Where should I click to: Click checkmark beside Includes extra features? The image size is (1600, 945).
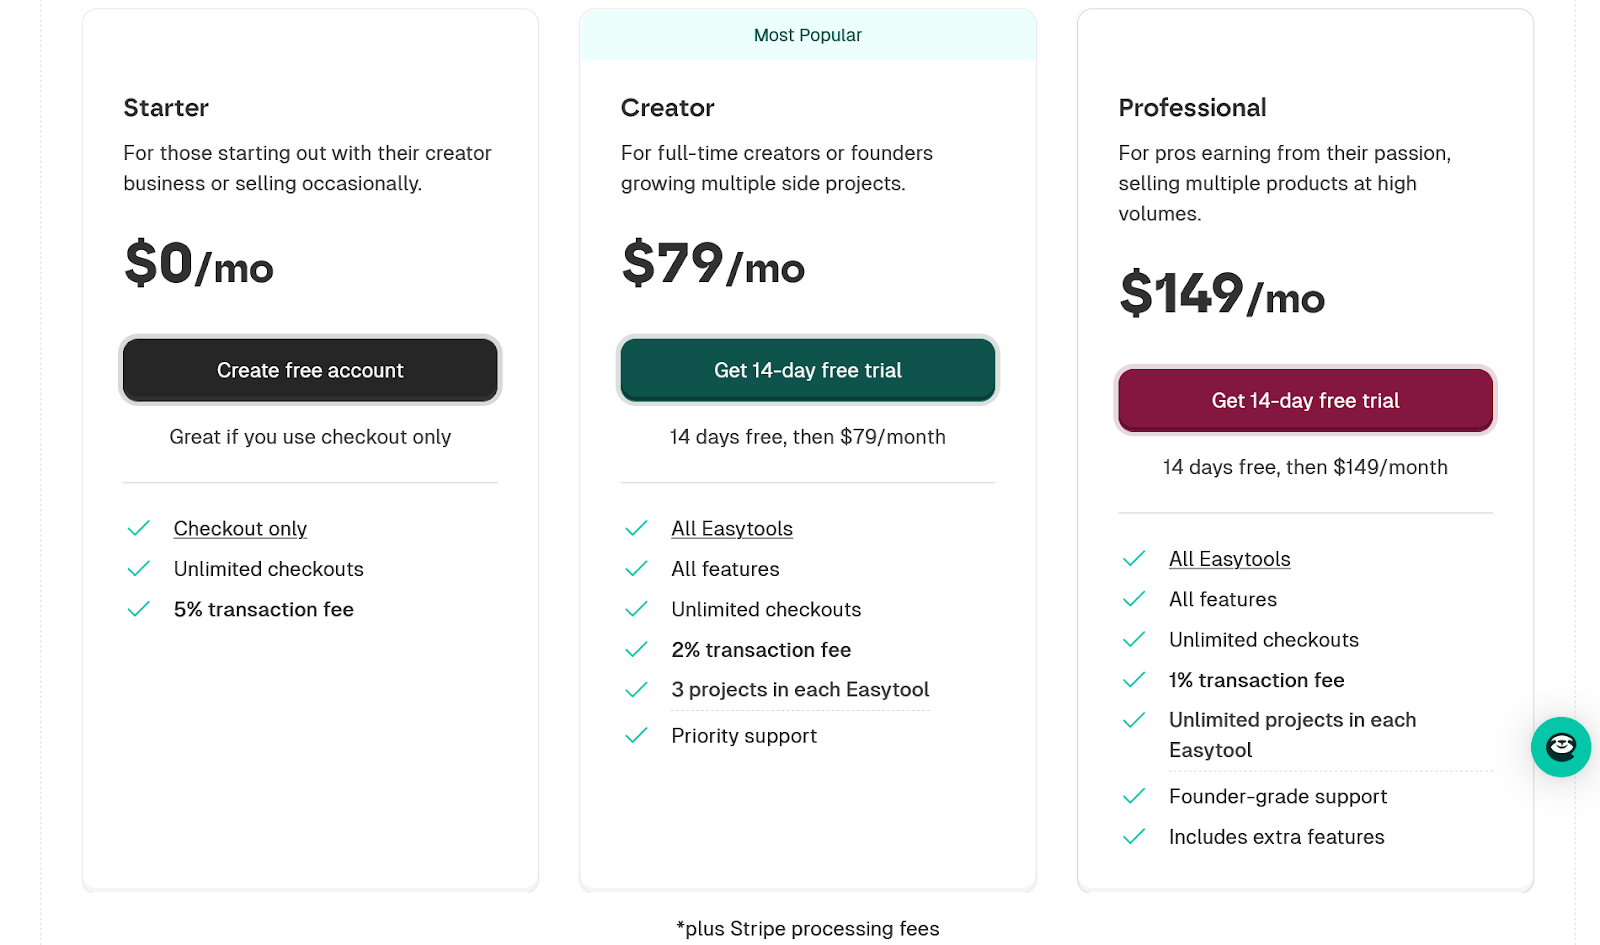pos(1134,837)
